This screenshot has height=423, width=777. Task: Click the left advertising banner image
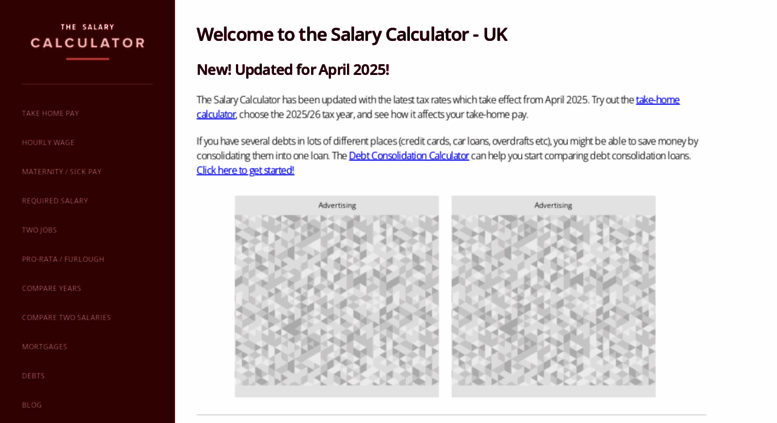click(337, 300)
